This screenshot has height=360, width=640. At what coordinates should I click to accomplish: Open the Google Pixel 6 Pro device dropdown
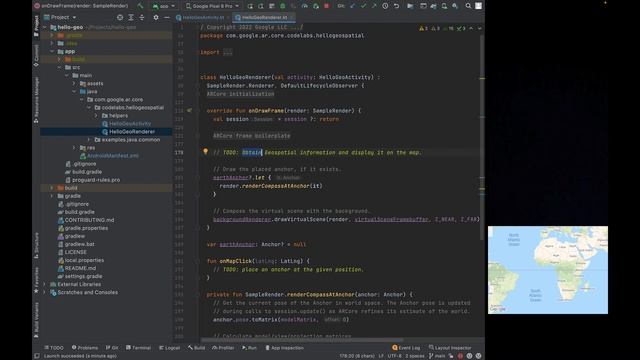coord(212,6)
